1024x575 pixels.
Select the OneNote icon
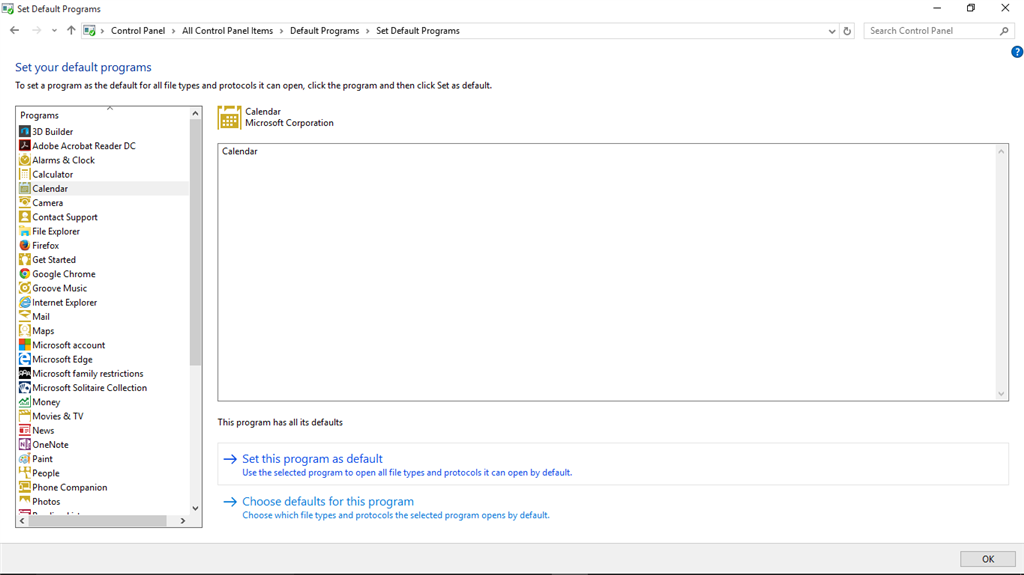[25, 444]
